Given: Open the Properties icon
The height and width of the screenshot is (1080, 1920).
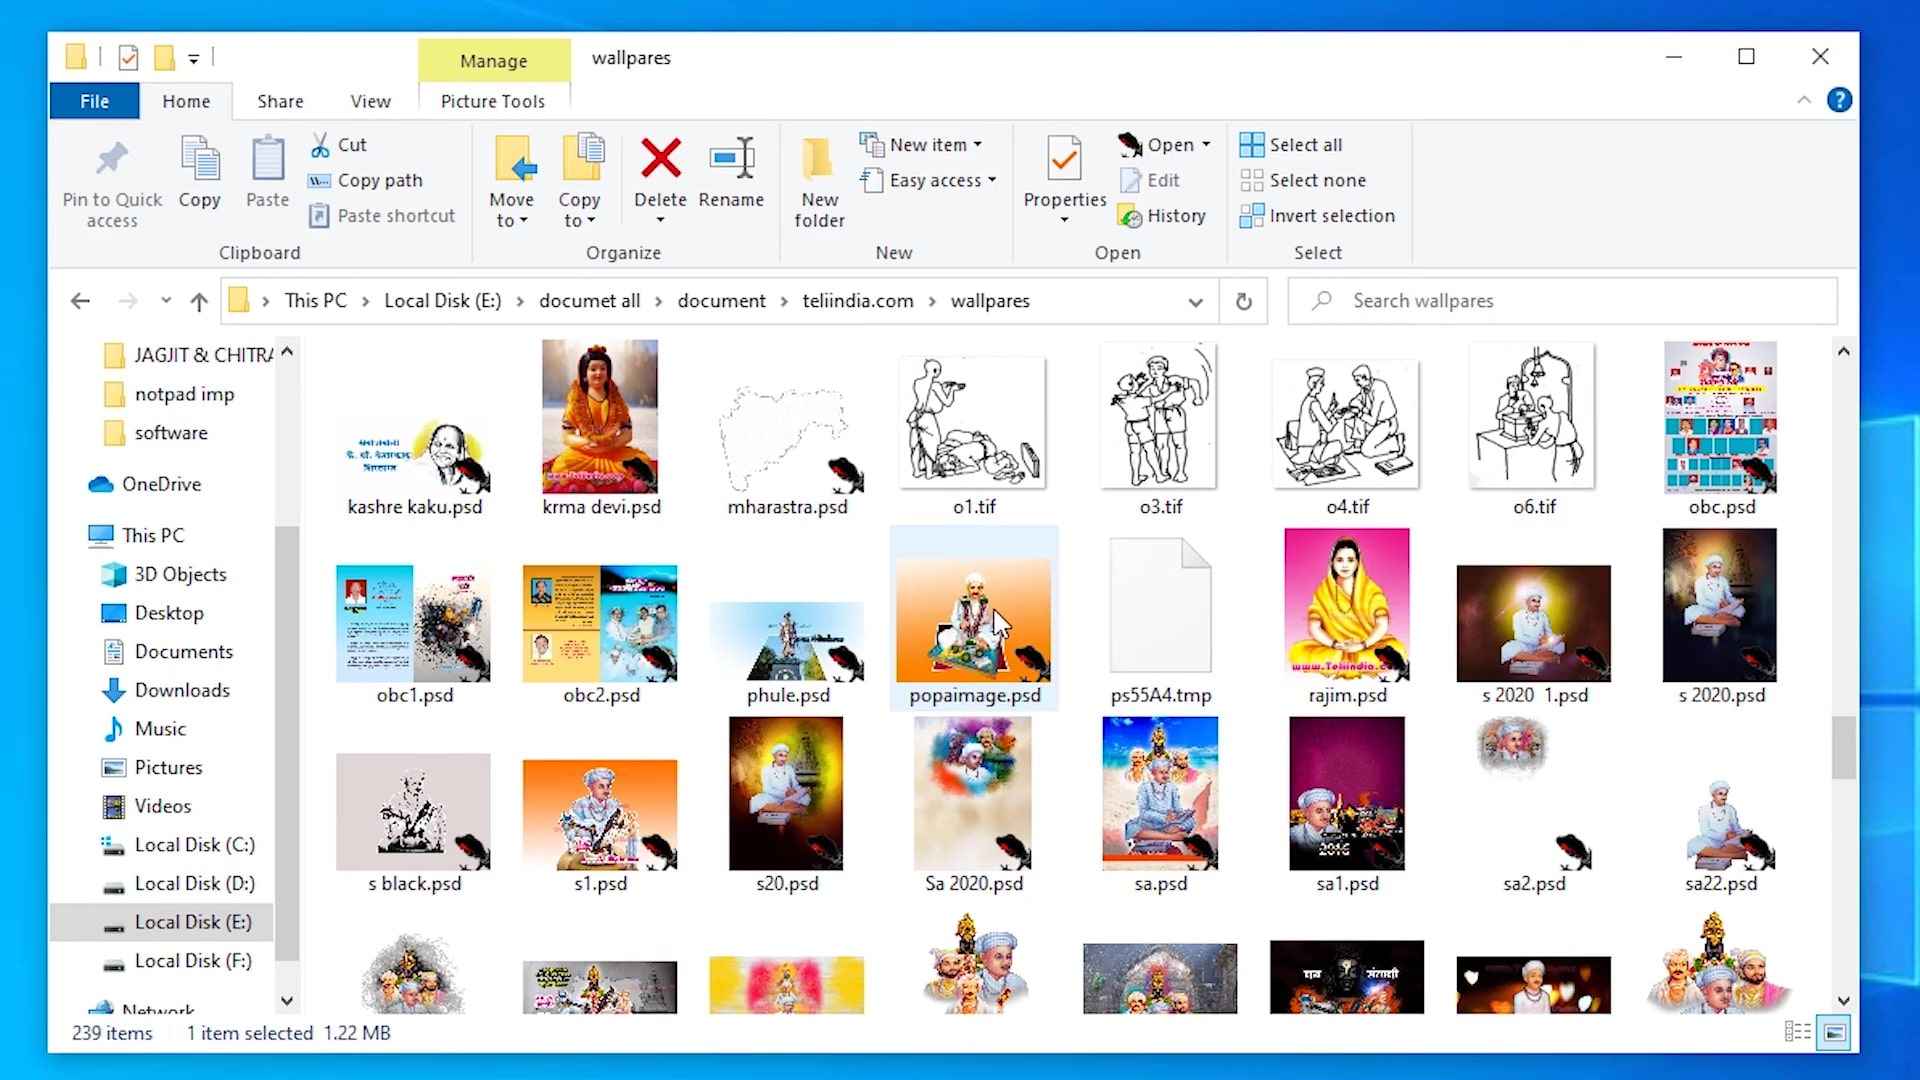Looking at the screenshot, I should click(1064, 160).
